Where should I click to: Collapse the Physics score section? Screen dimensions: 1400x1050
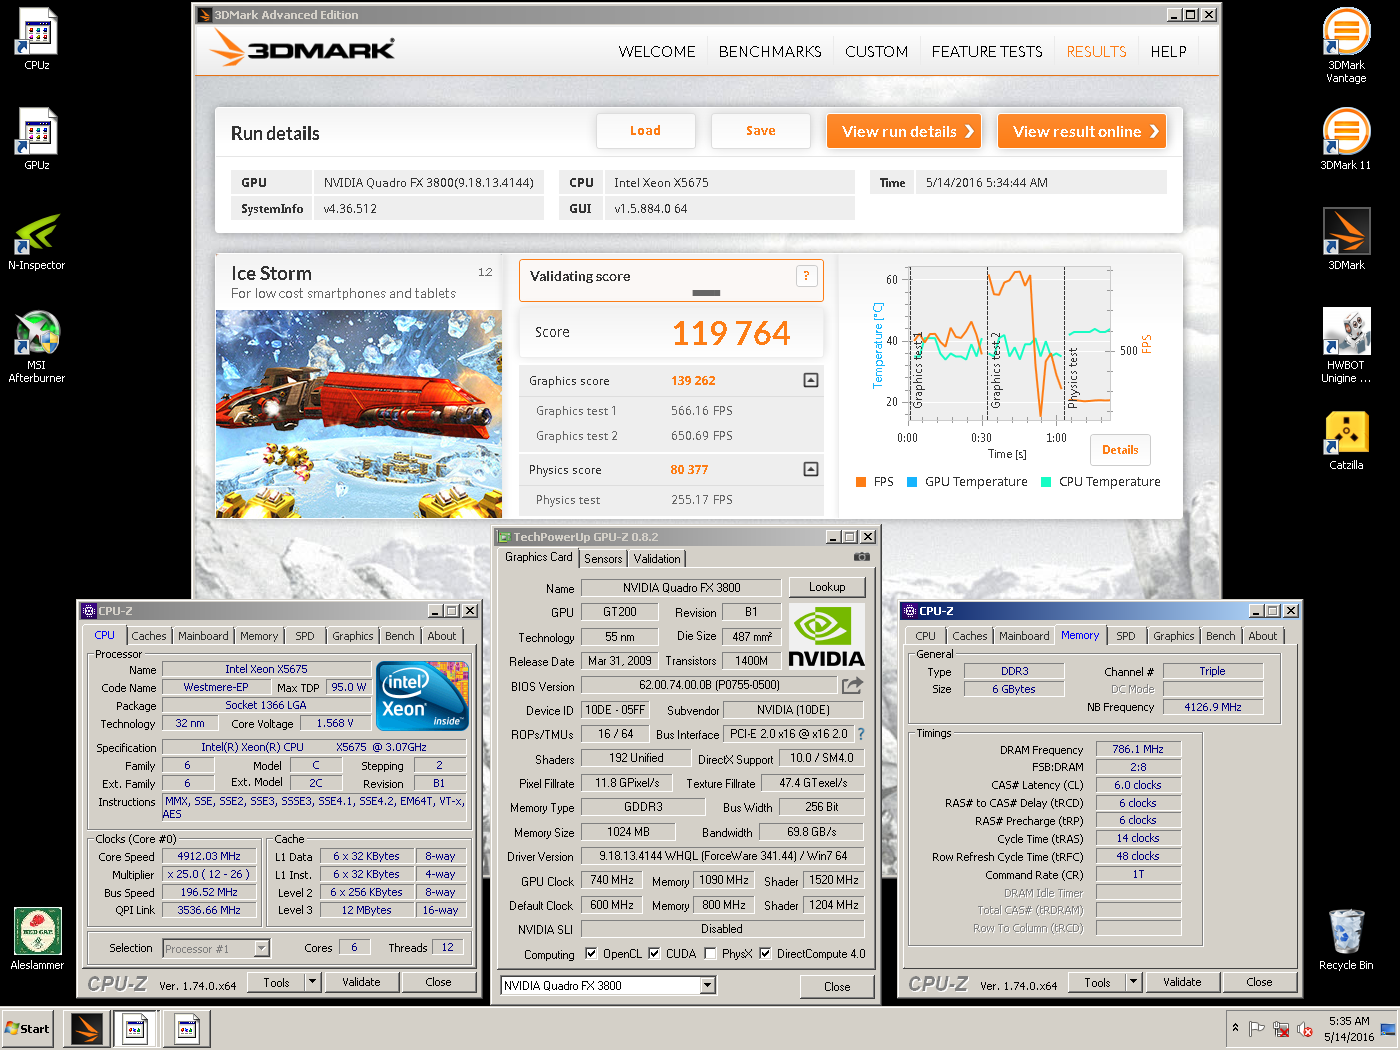811,469
